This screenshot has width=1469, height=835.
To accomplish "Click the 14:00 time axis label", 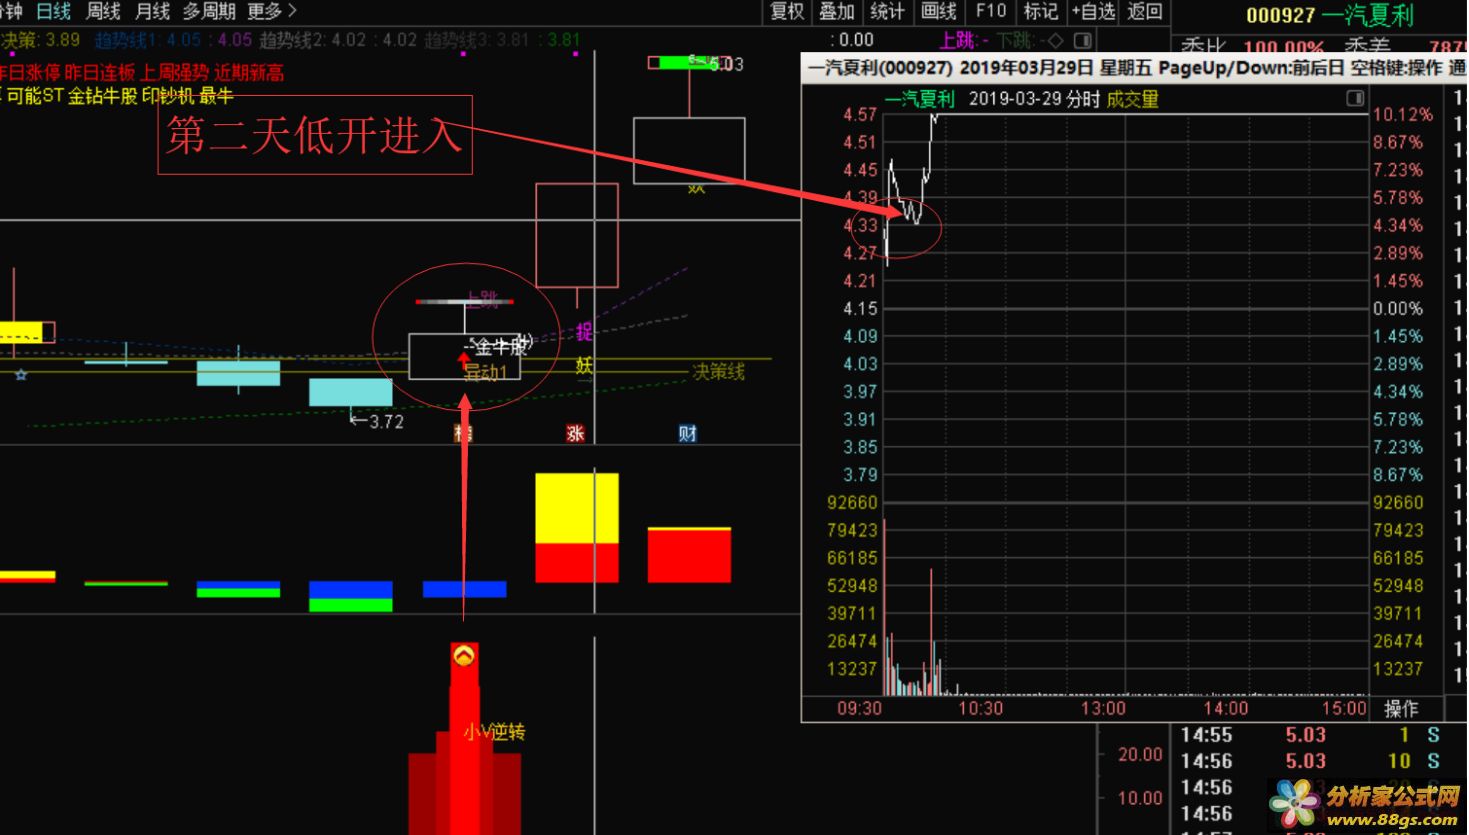I will [1225, 708].
